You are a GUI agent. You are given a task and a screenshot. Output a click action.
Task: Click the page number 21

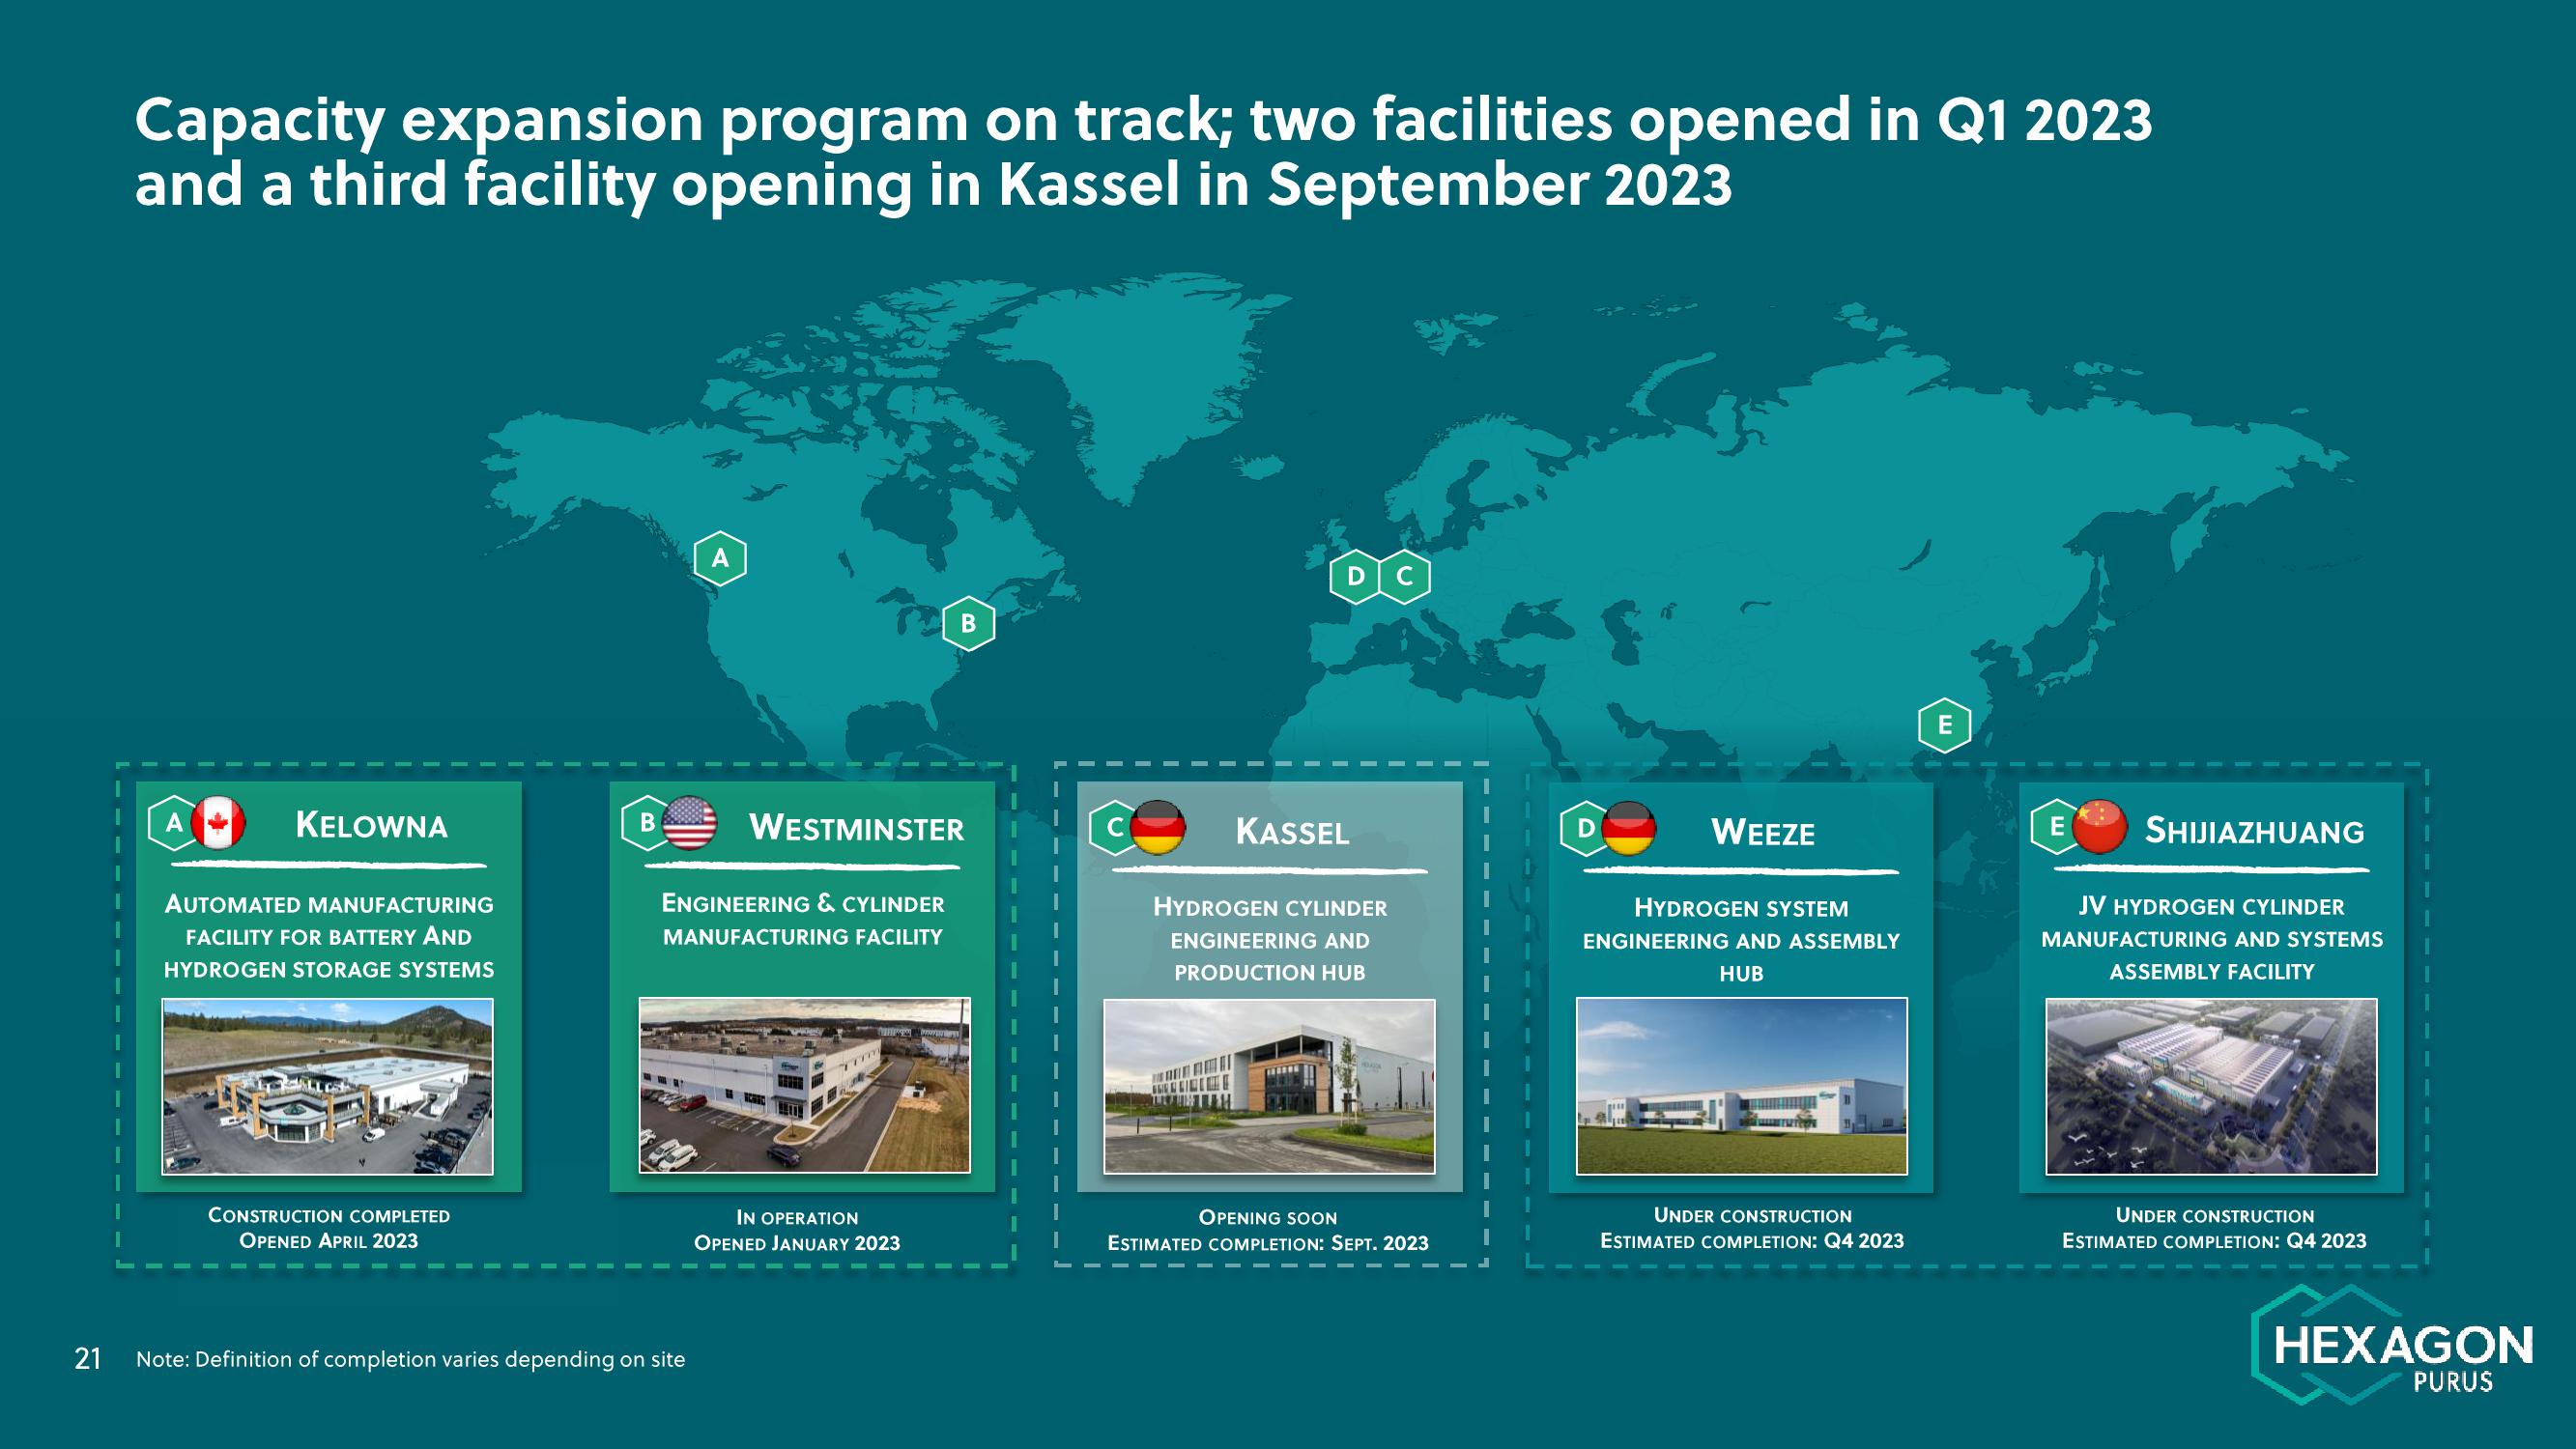(88, 1358)
